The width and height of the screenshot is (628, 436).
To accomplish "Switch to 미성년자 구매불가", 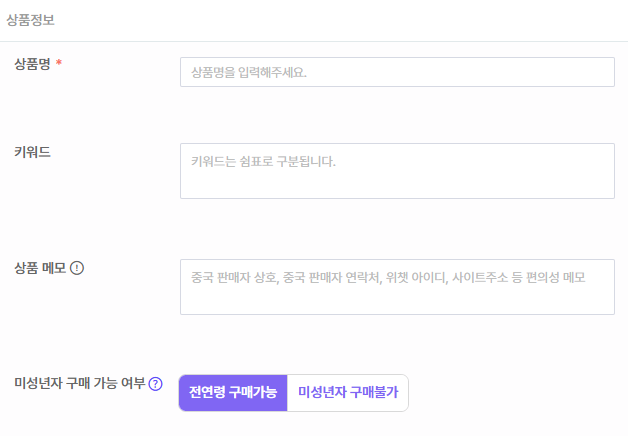I will coord(347,392).
